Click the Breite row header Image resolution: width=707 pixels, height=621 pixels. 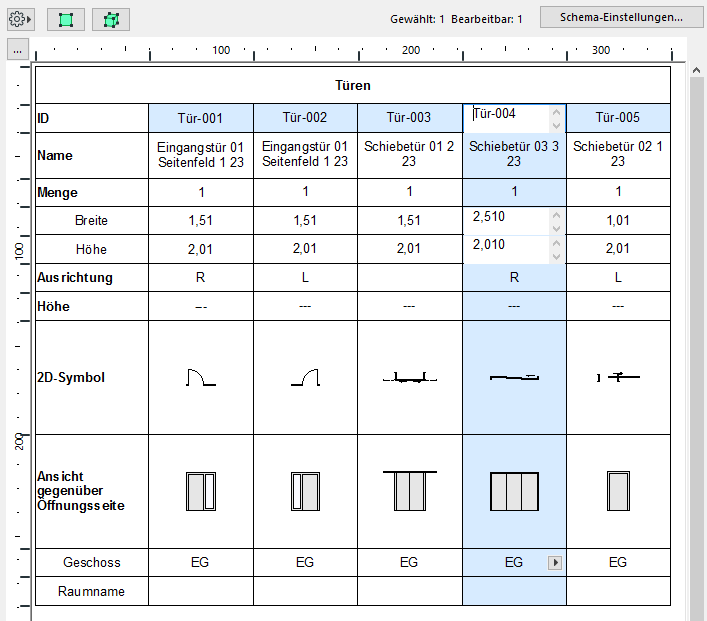(x=92, y=221)
